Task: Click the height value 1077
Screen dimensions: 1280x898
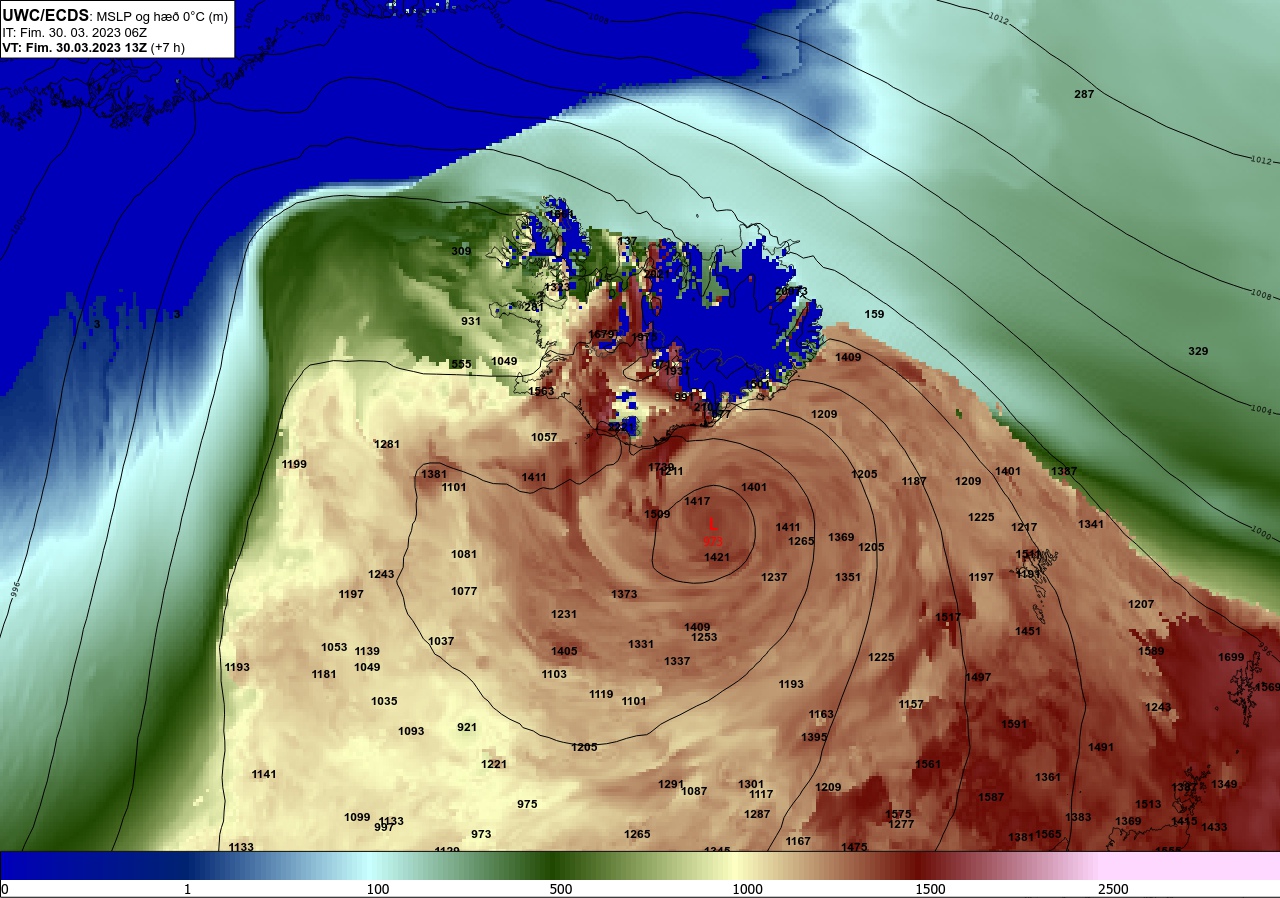Action: pyautogui.click(x=464, y=591)
